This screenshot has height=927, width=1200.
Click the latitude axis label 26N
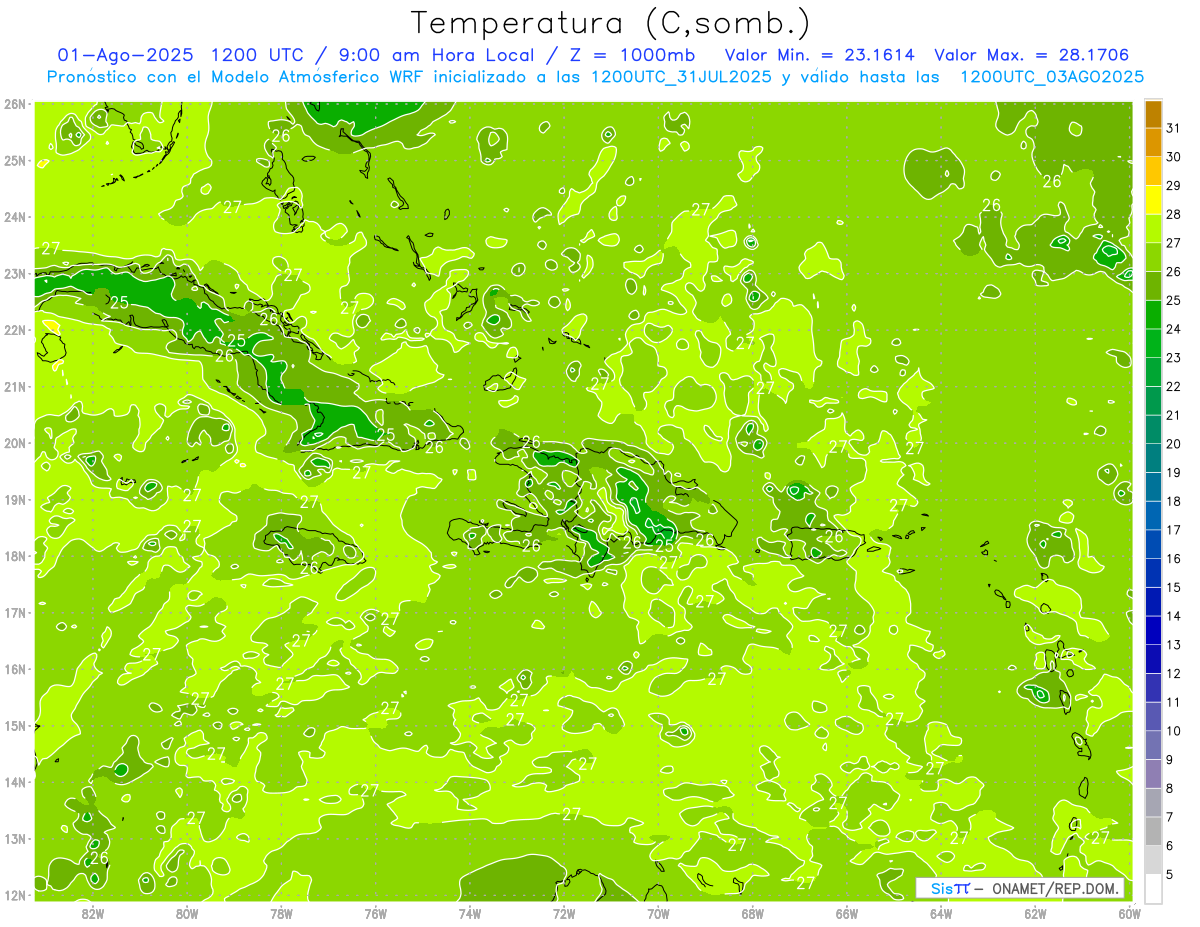click(14, 104)
